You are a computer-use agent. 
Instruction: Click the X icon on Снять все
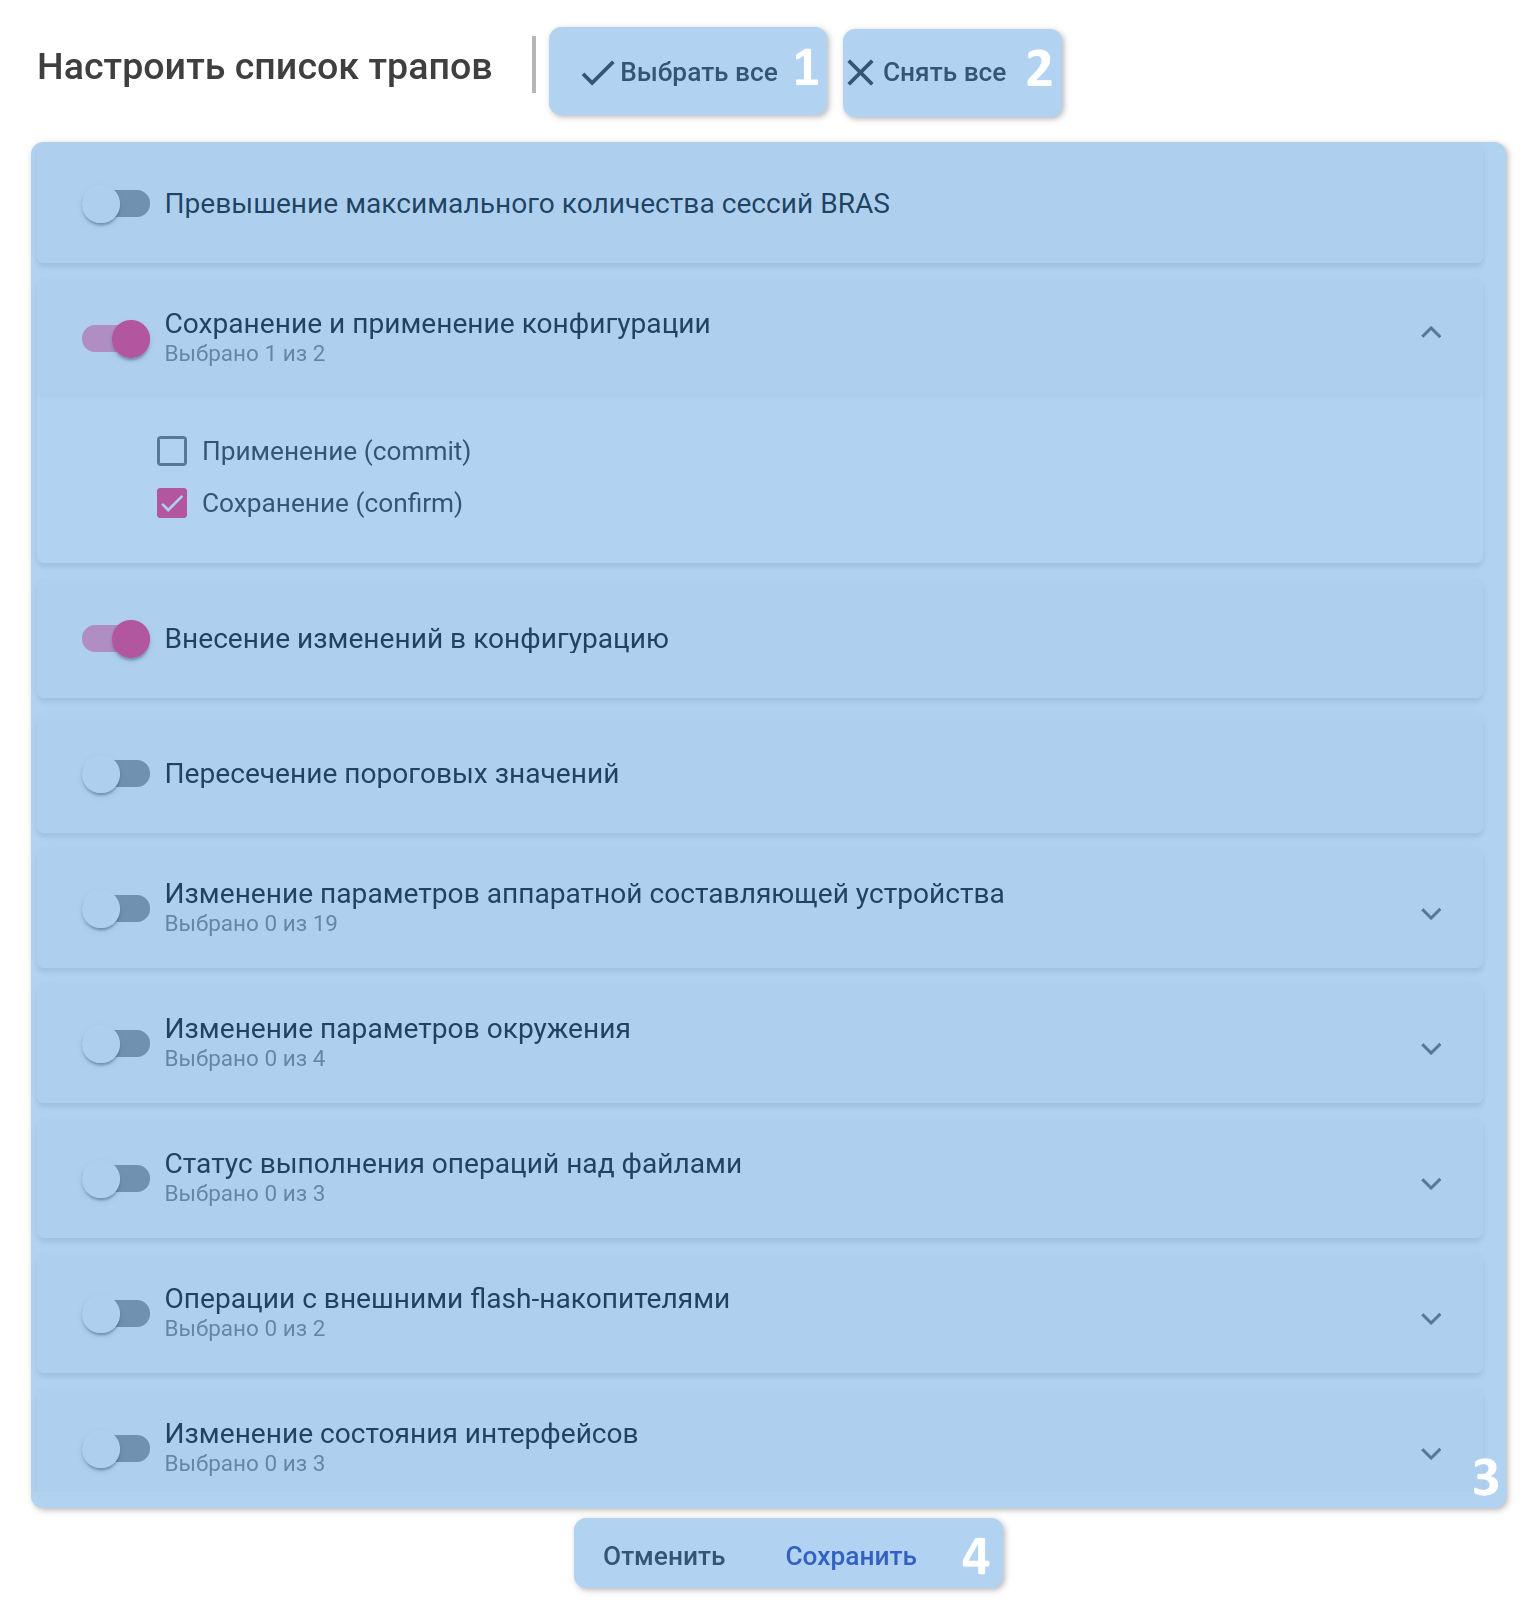(860, 73)
